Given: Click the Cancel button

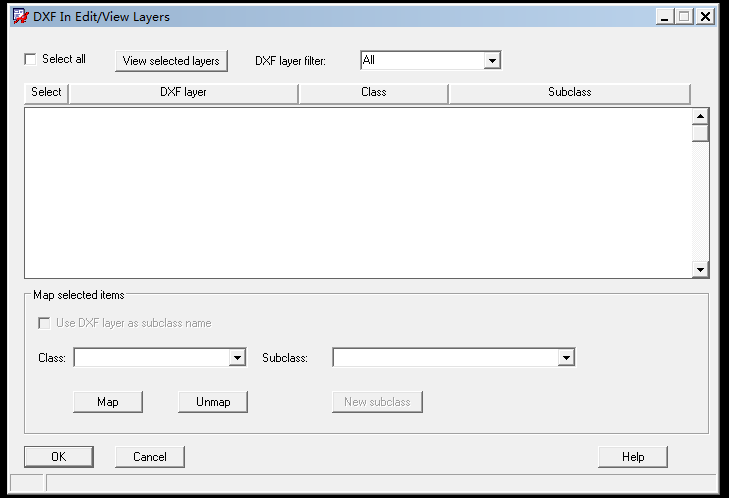Looking at the screenshot, I should pyautogui.click(x=150, y=457).
